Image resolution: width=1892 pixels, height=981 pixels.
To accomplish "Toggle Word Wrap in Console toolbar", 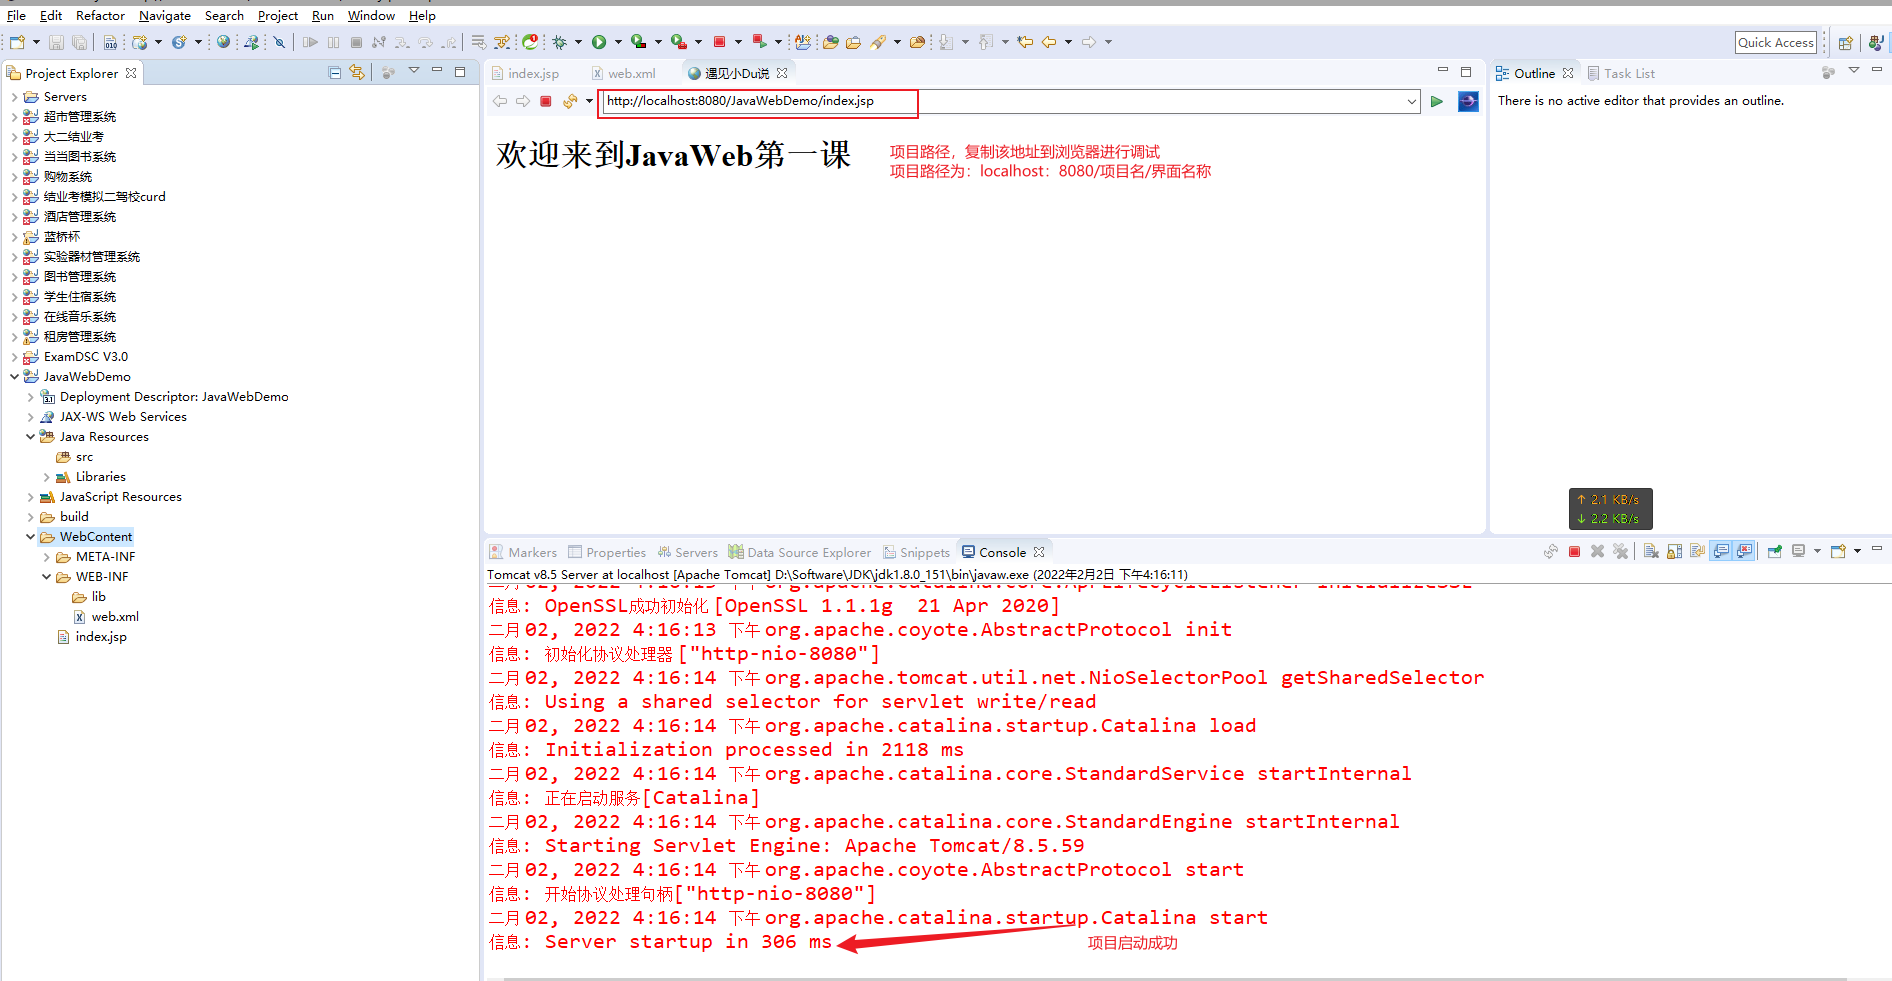I will [1697, 551].
